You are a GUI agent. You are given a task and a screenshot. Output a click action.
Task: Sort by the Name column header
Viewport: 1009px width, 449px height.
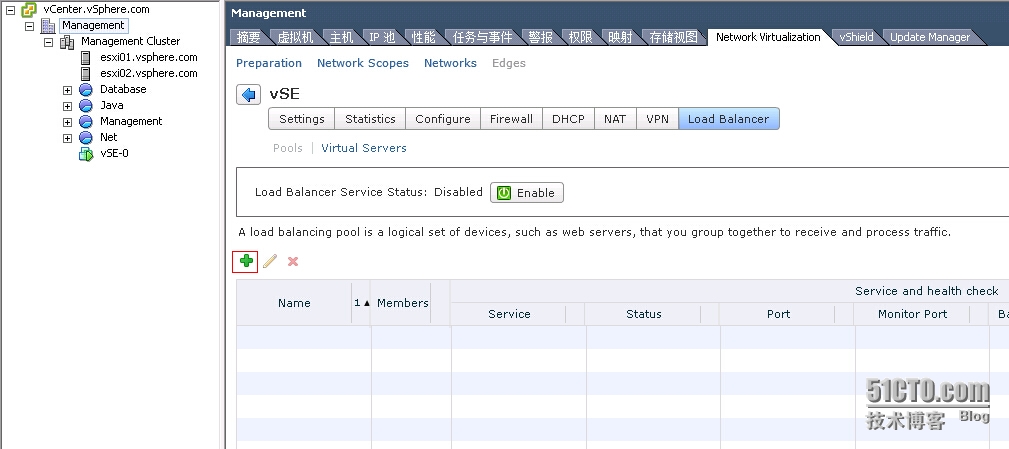(x=294, y=303)
